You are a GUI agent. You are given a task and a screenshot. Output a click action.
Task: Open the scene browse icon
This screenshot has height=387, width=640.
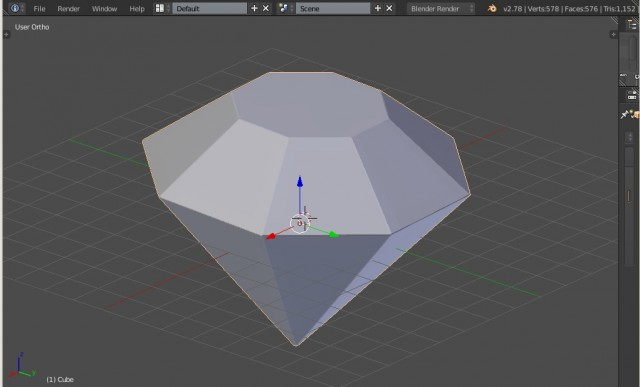point(286,8)
